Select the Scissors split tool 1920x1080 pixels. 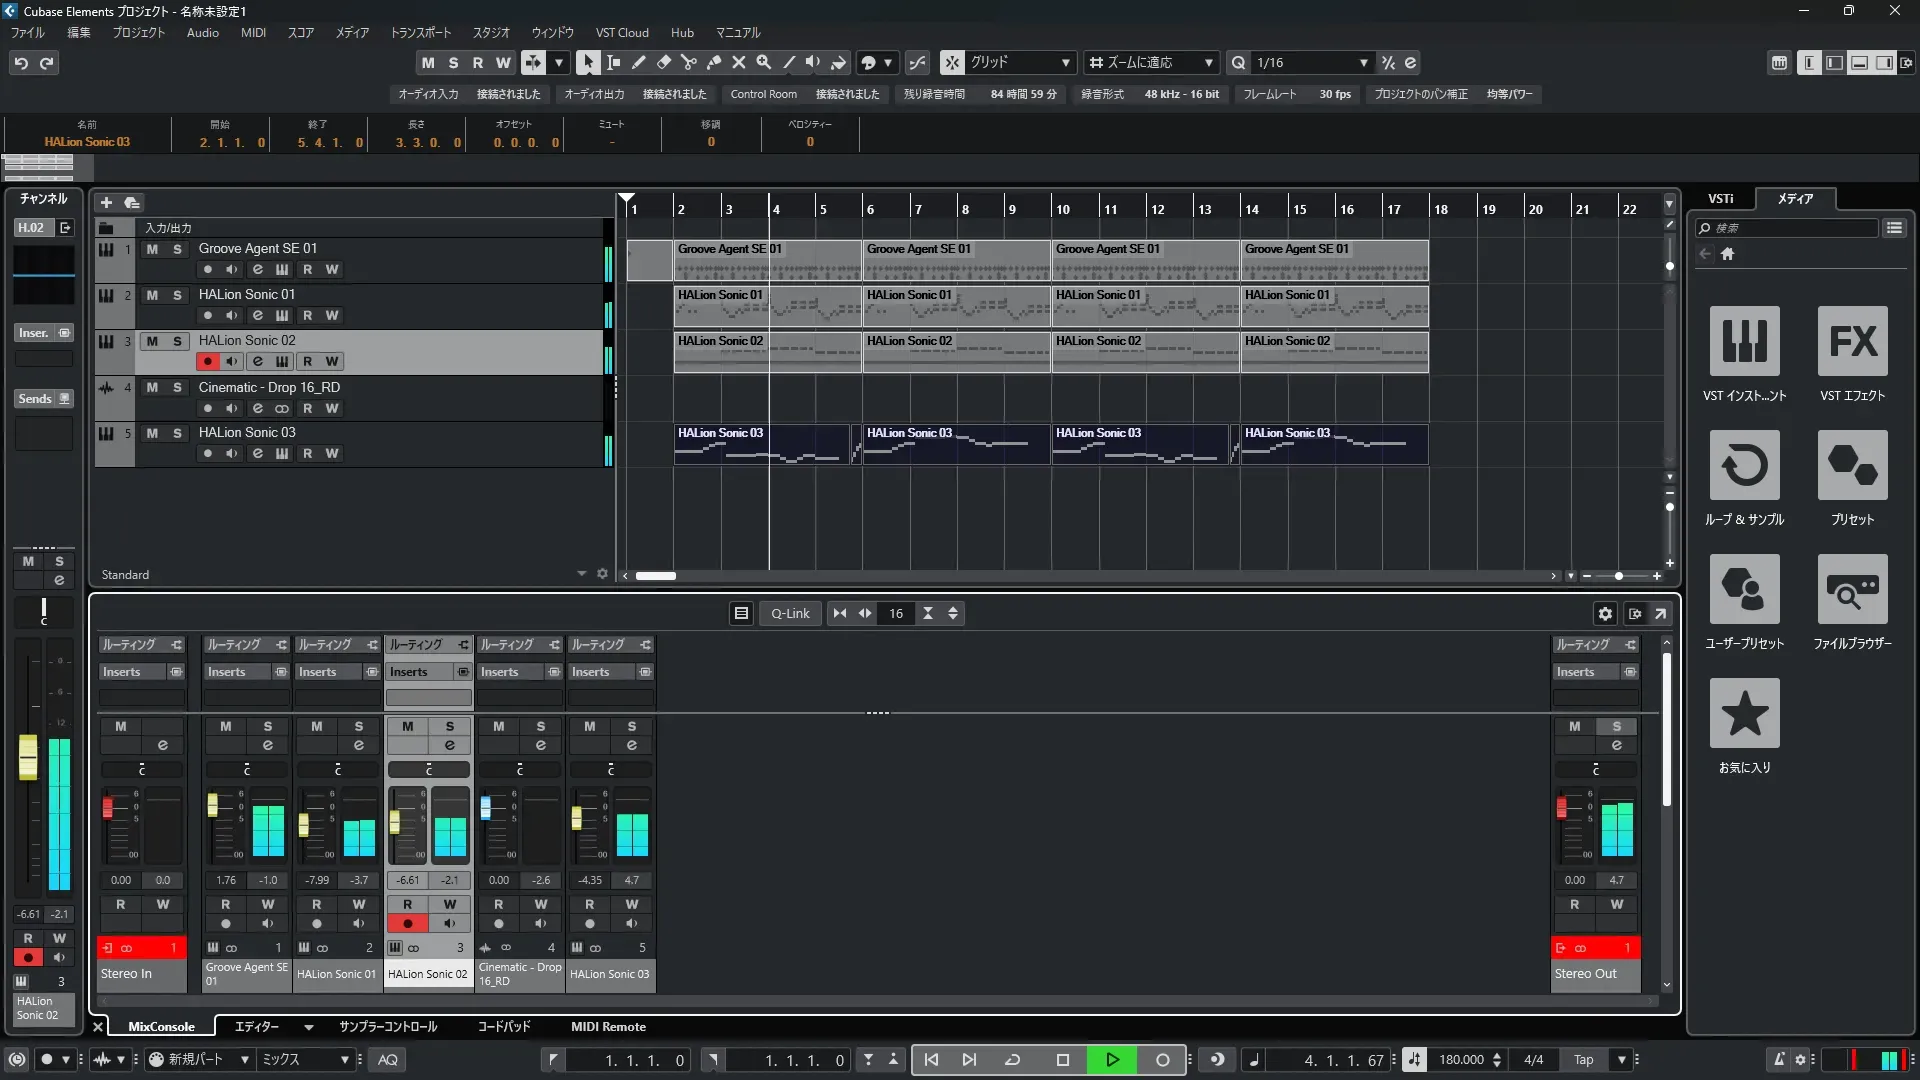688,62
